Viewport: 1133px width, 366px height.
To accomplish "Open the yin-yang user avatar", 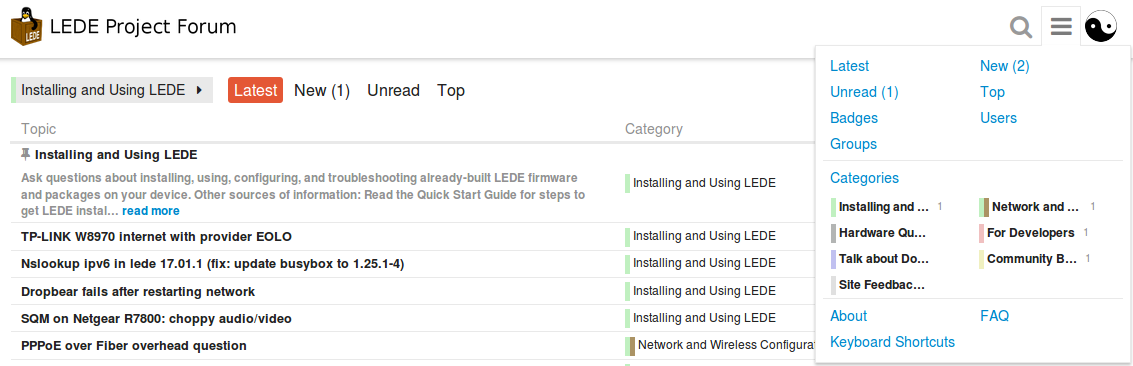I will coord(1100,27).
